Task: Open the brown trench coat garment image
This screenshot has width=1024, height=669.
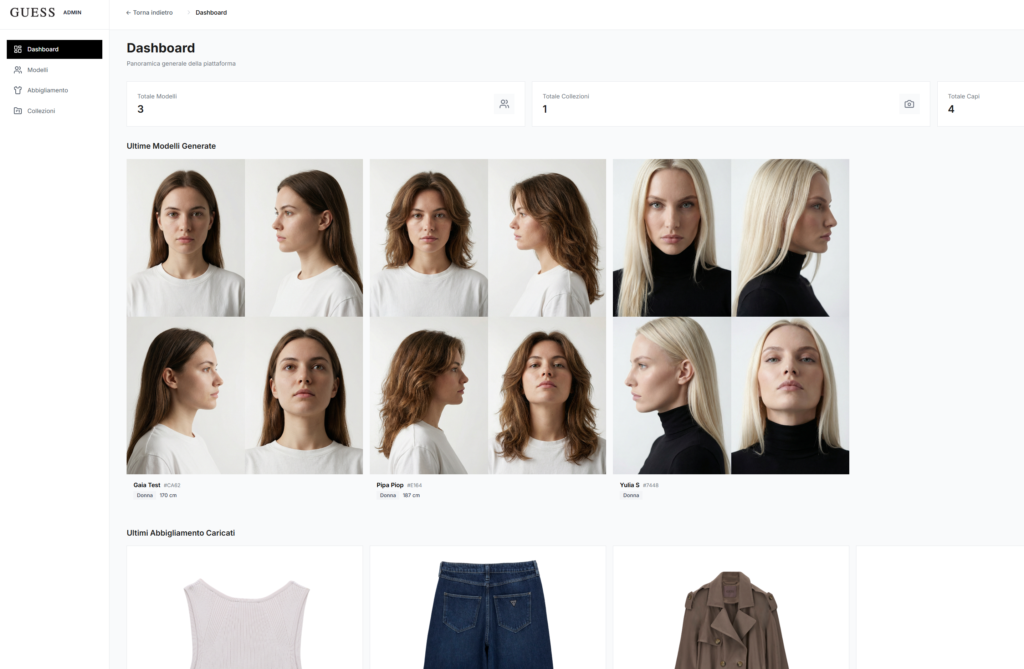Action: click(x=730, y=620)
